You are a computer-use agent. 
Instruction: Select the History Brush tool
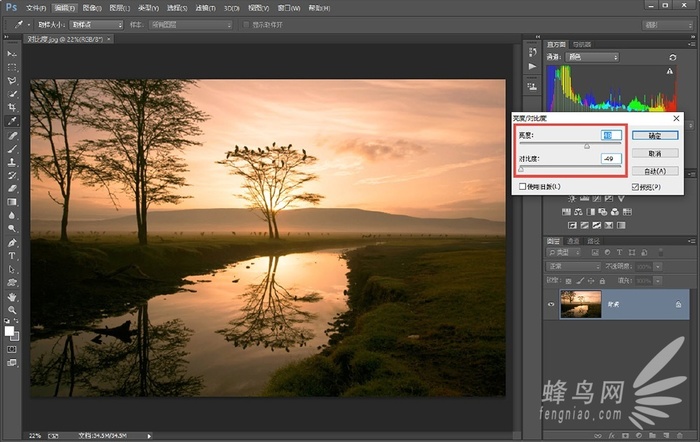click(12, 175)
